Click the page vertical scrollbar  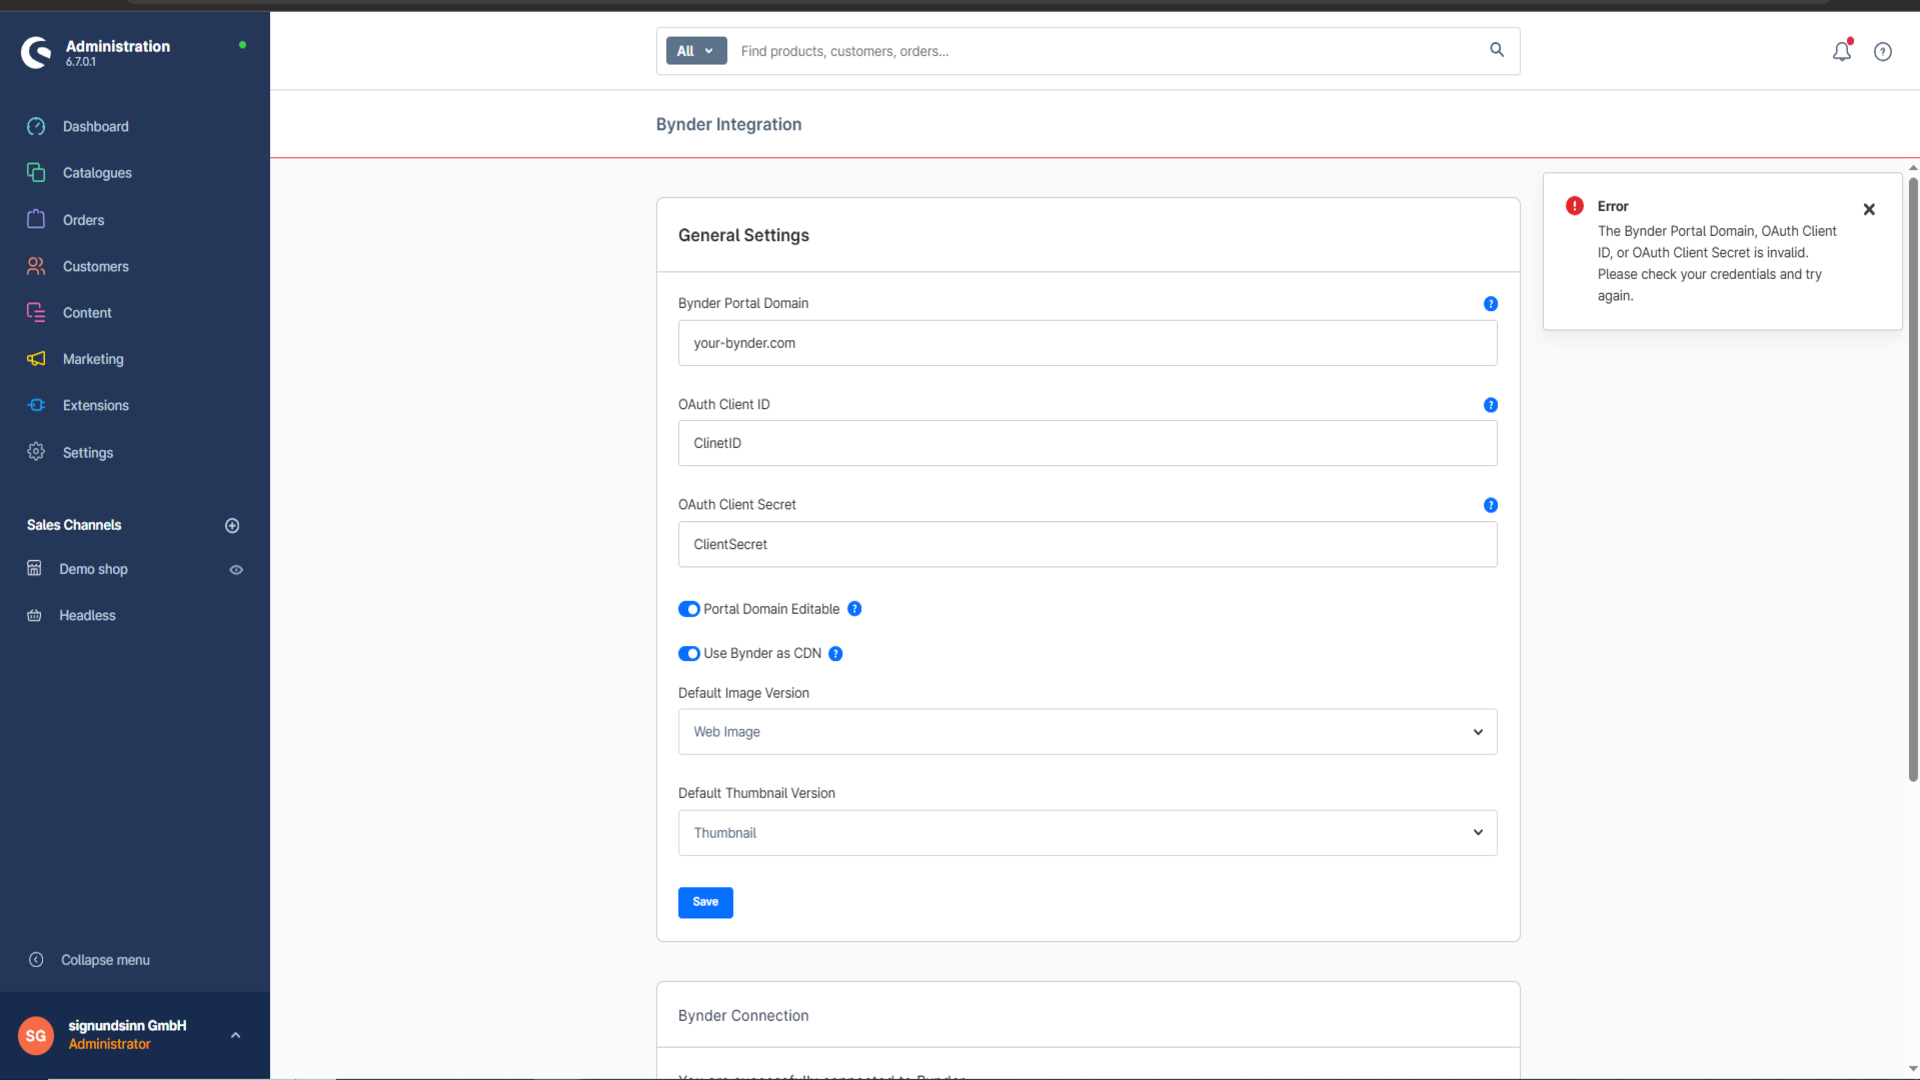pos(1912,478)
